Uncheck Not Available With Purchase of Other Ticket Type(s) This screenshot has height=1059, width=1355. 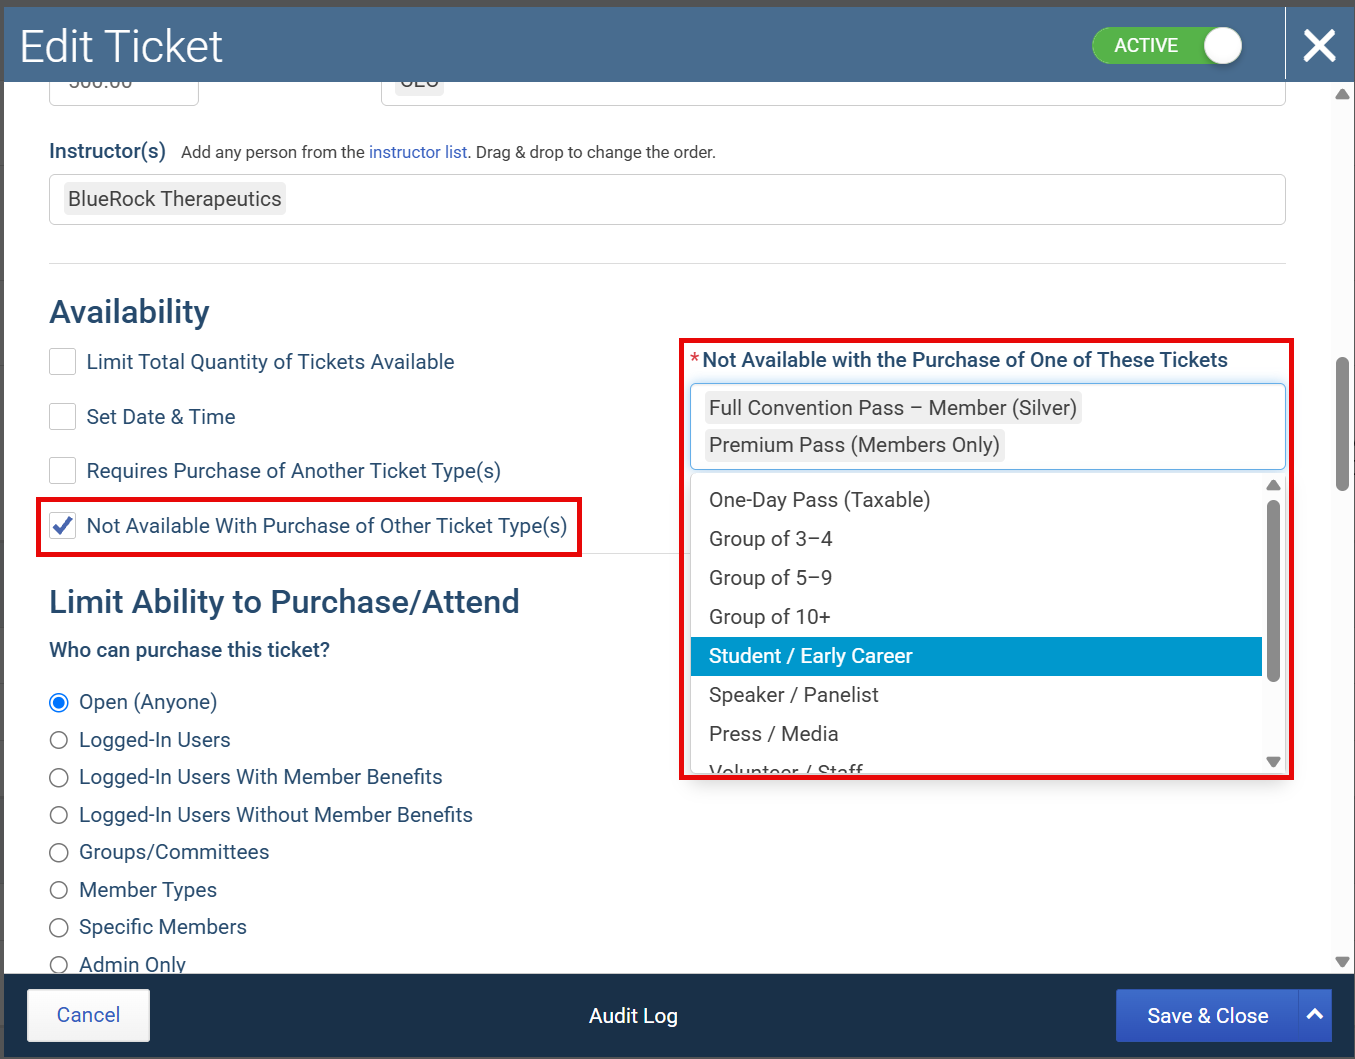63,525
